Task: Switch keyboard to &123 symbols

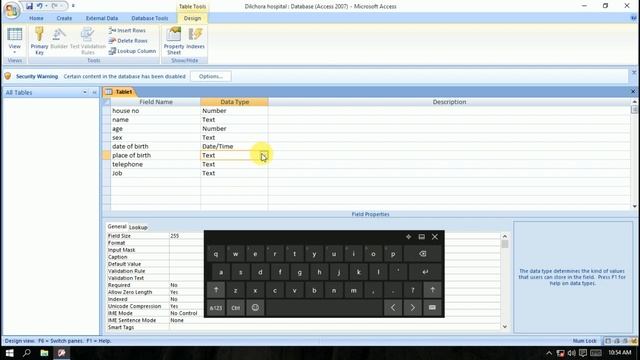Action: click(x=216, y=308)
